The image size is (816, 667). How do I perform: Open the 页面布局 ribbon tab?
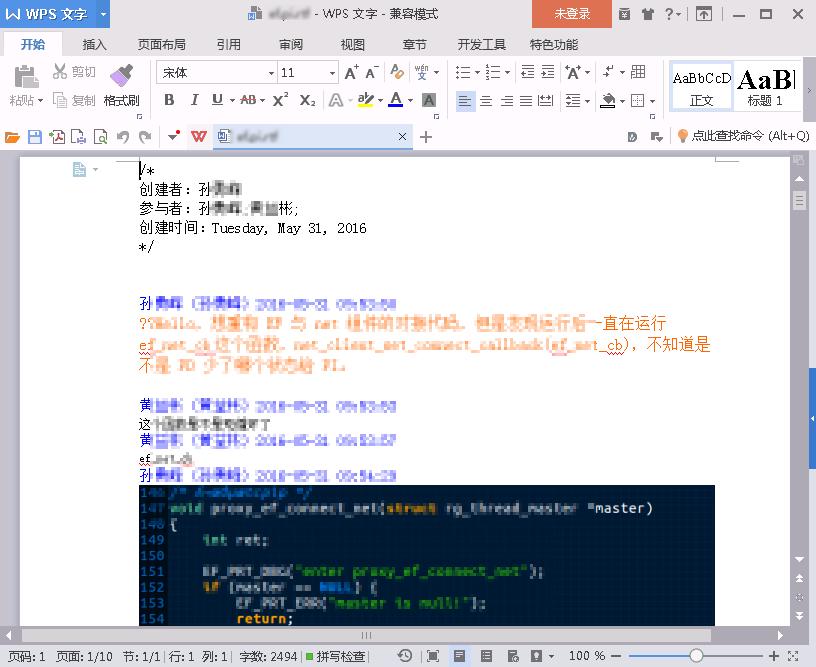161,44
